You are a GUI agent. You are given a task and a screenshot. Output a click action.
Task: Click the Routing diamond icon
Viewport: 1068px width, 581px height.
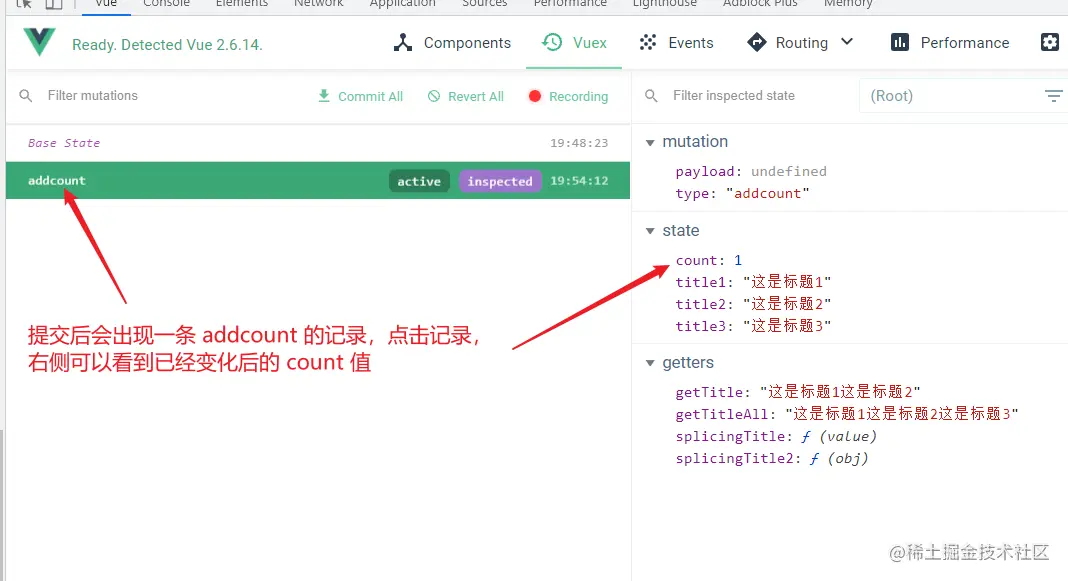[756, 42]
